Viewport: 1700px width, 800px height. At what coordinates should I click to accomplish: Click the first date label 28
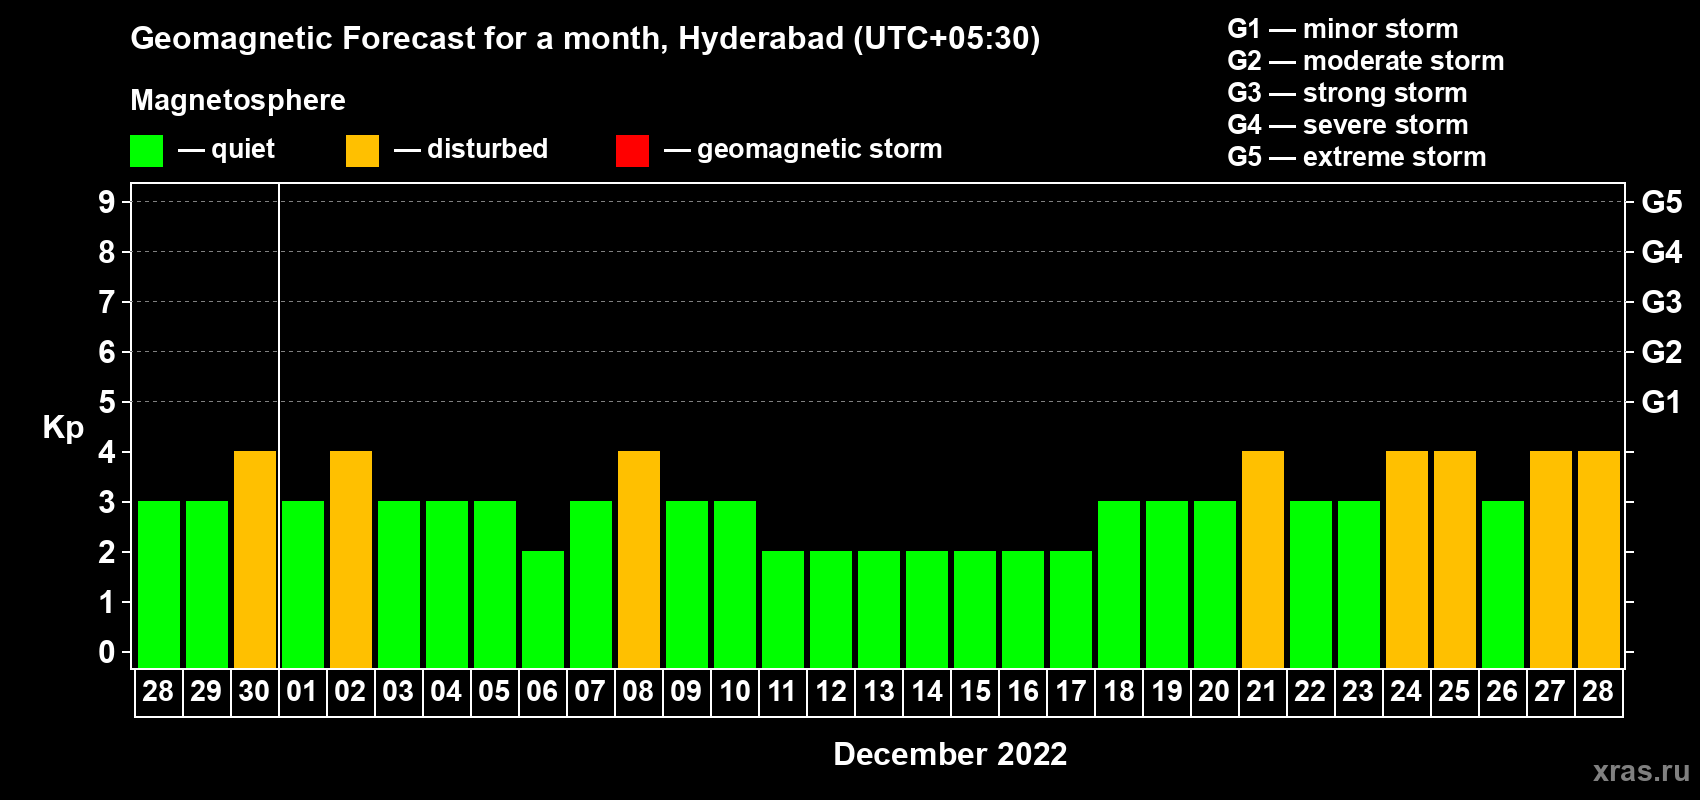click(158, 691)
